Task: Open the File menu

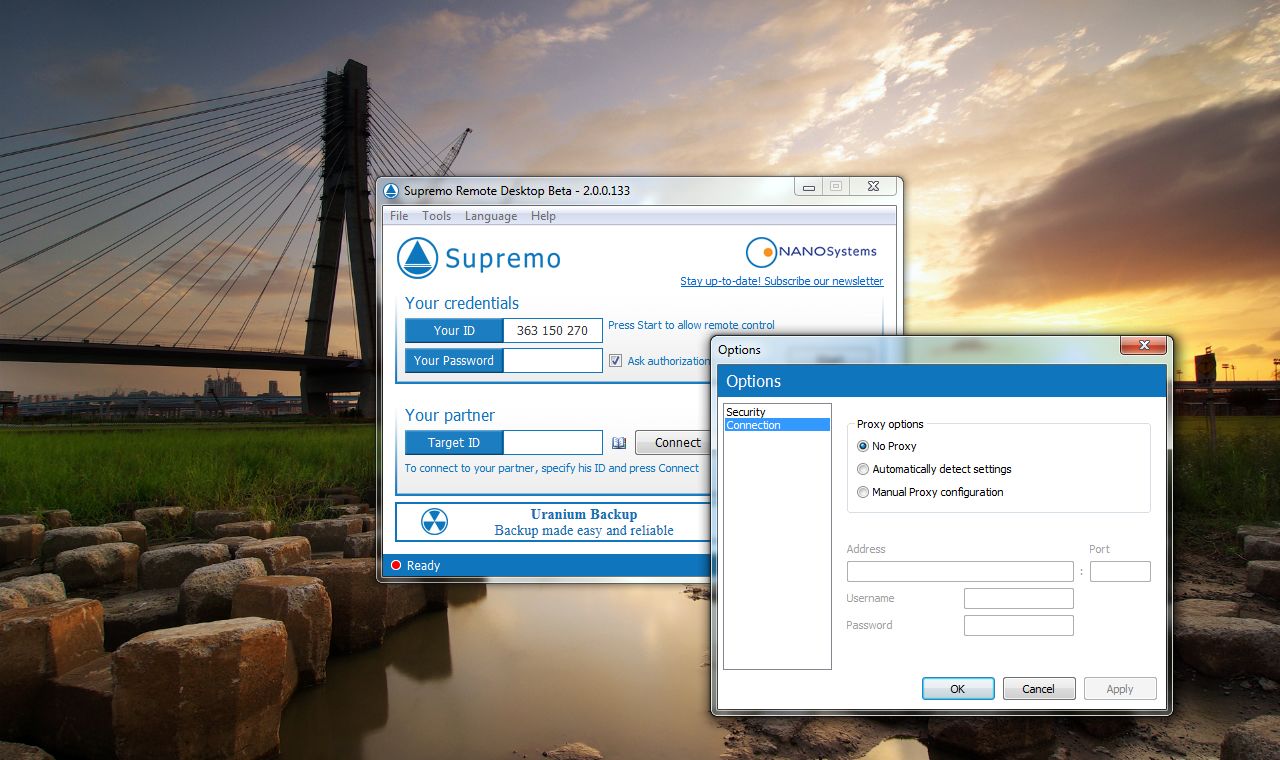Action: (x=399, y=216)
